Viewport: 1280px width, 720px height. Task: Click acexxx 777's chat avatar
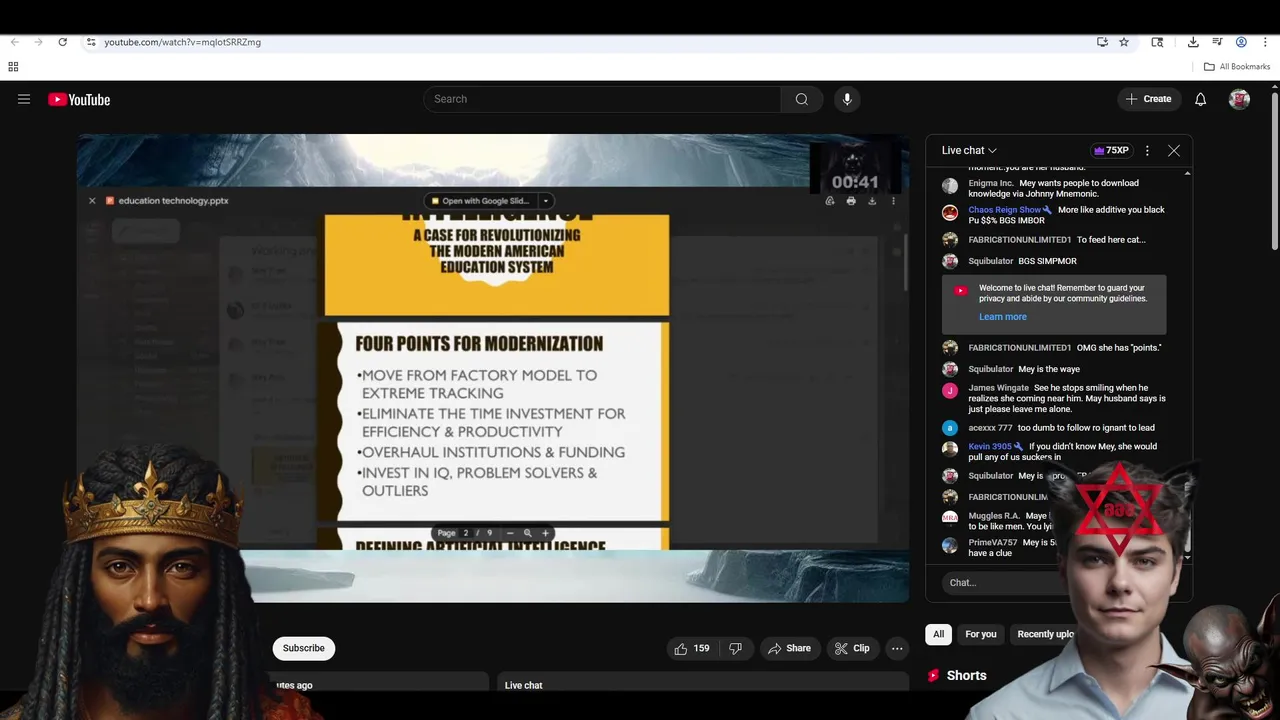click(950, 428)
